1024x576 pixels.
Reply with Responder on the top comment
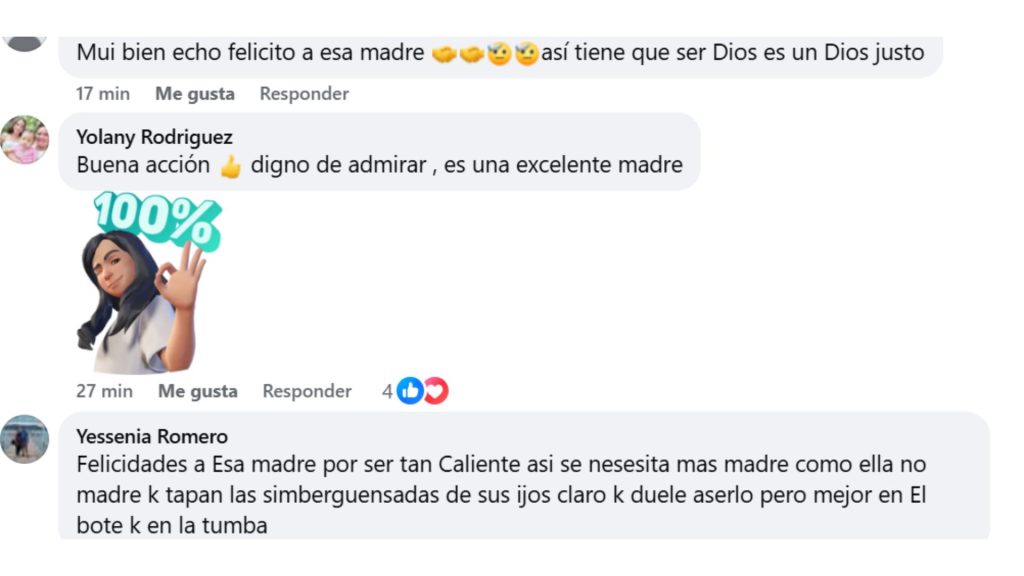point(304,93)
